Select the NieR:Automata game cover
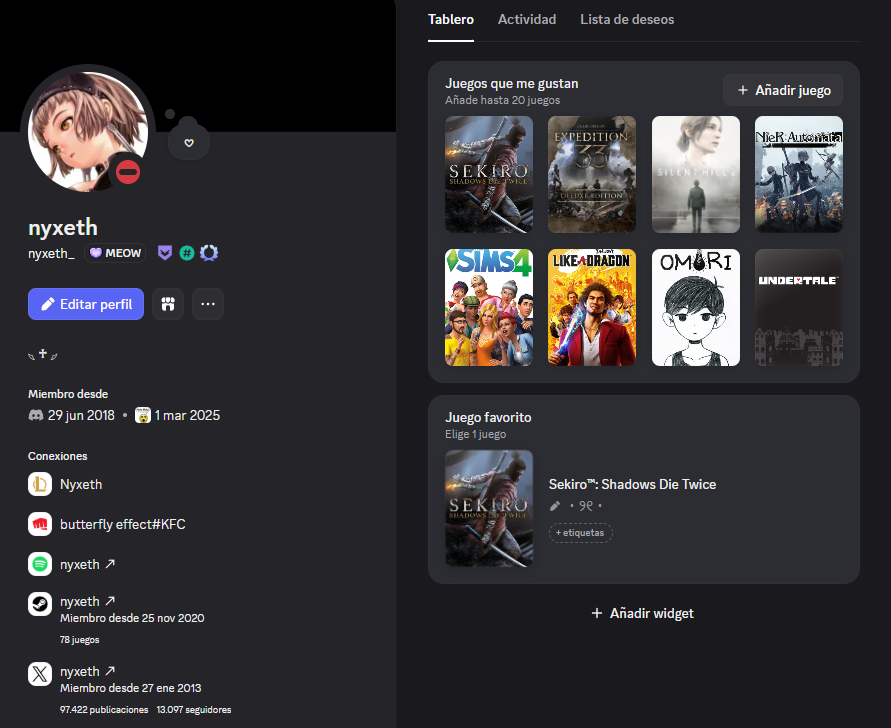The image size is (891, 728). pos(798,174)
